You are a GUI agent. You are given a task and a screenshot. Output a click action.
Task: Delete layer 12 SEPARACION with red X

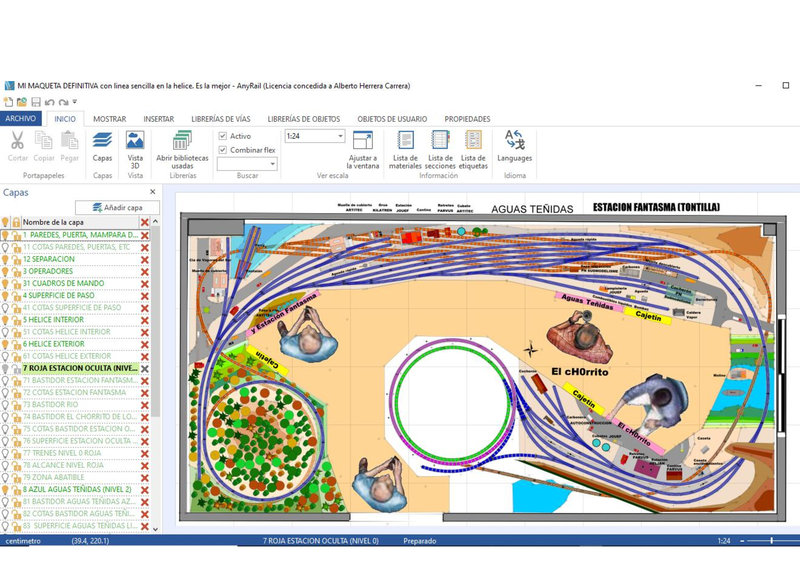point(145,259)
